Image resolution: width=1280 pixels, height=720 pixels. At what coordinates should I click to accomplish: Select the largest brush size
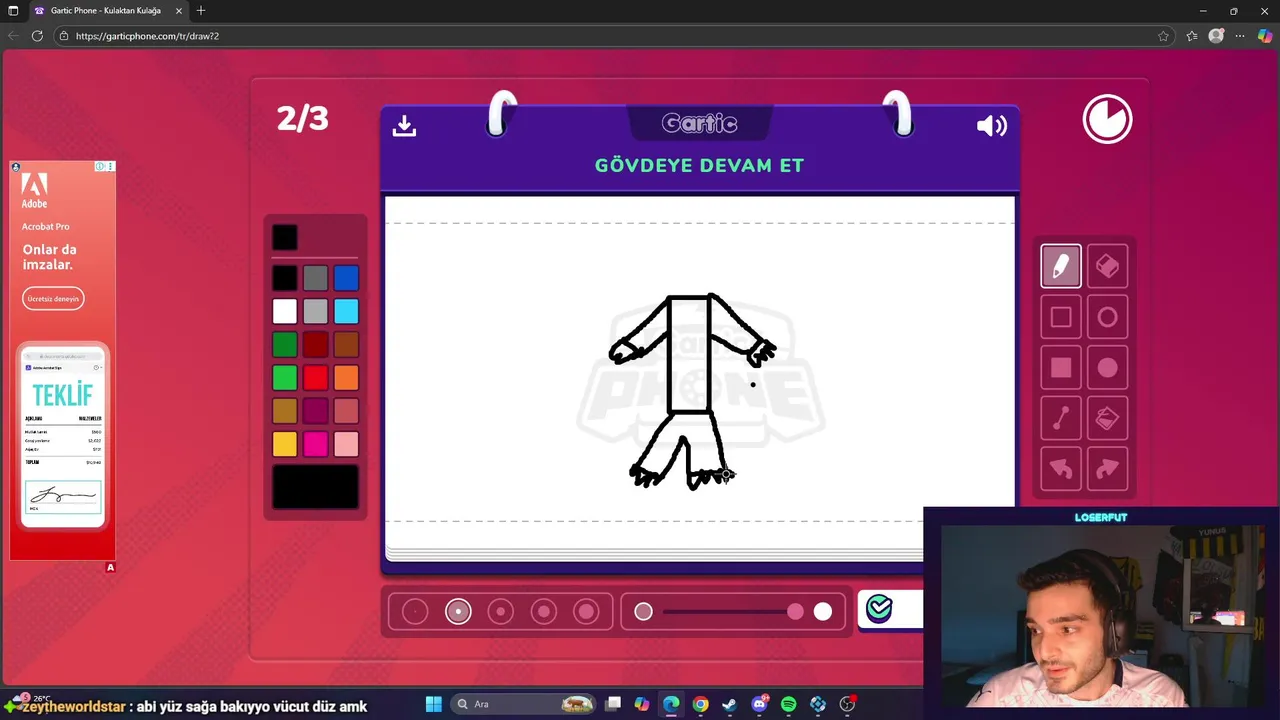click(x=586, y=611)
